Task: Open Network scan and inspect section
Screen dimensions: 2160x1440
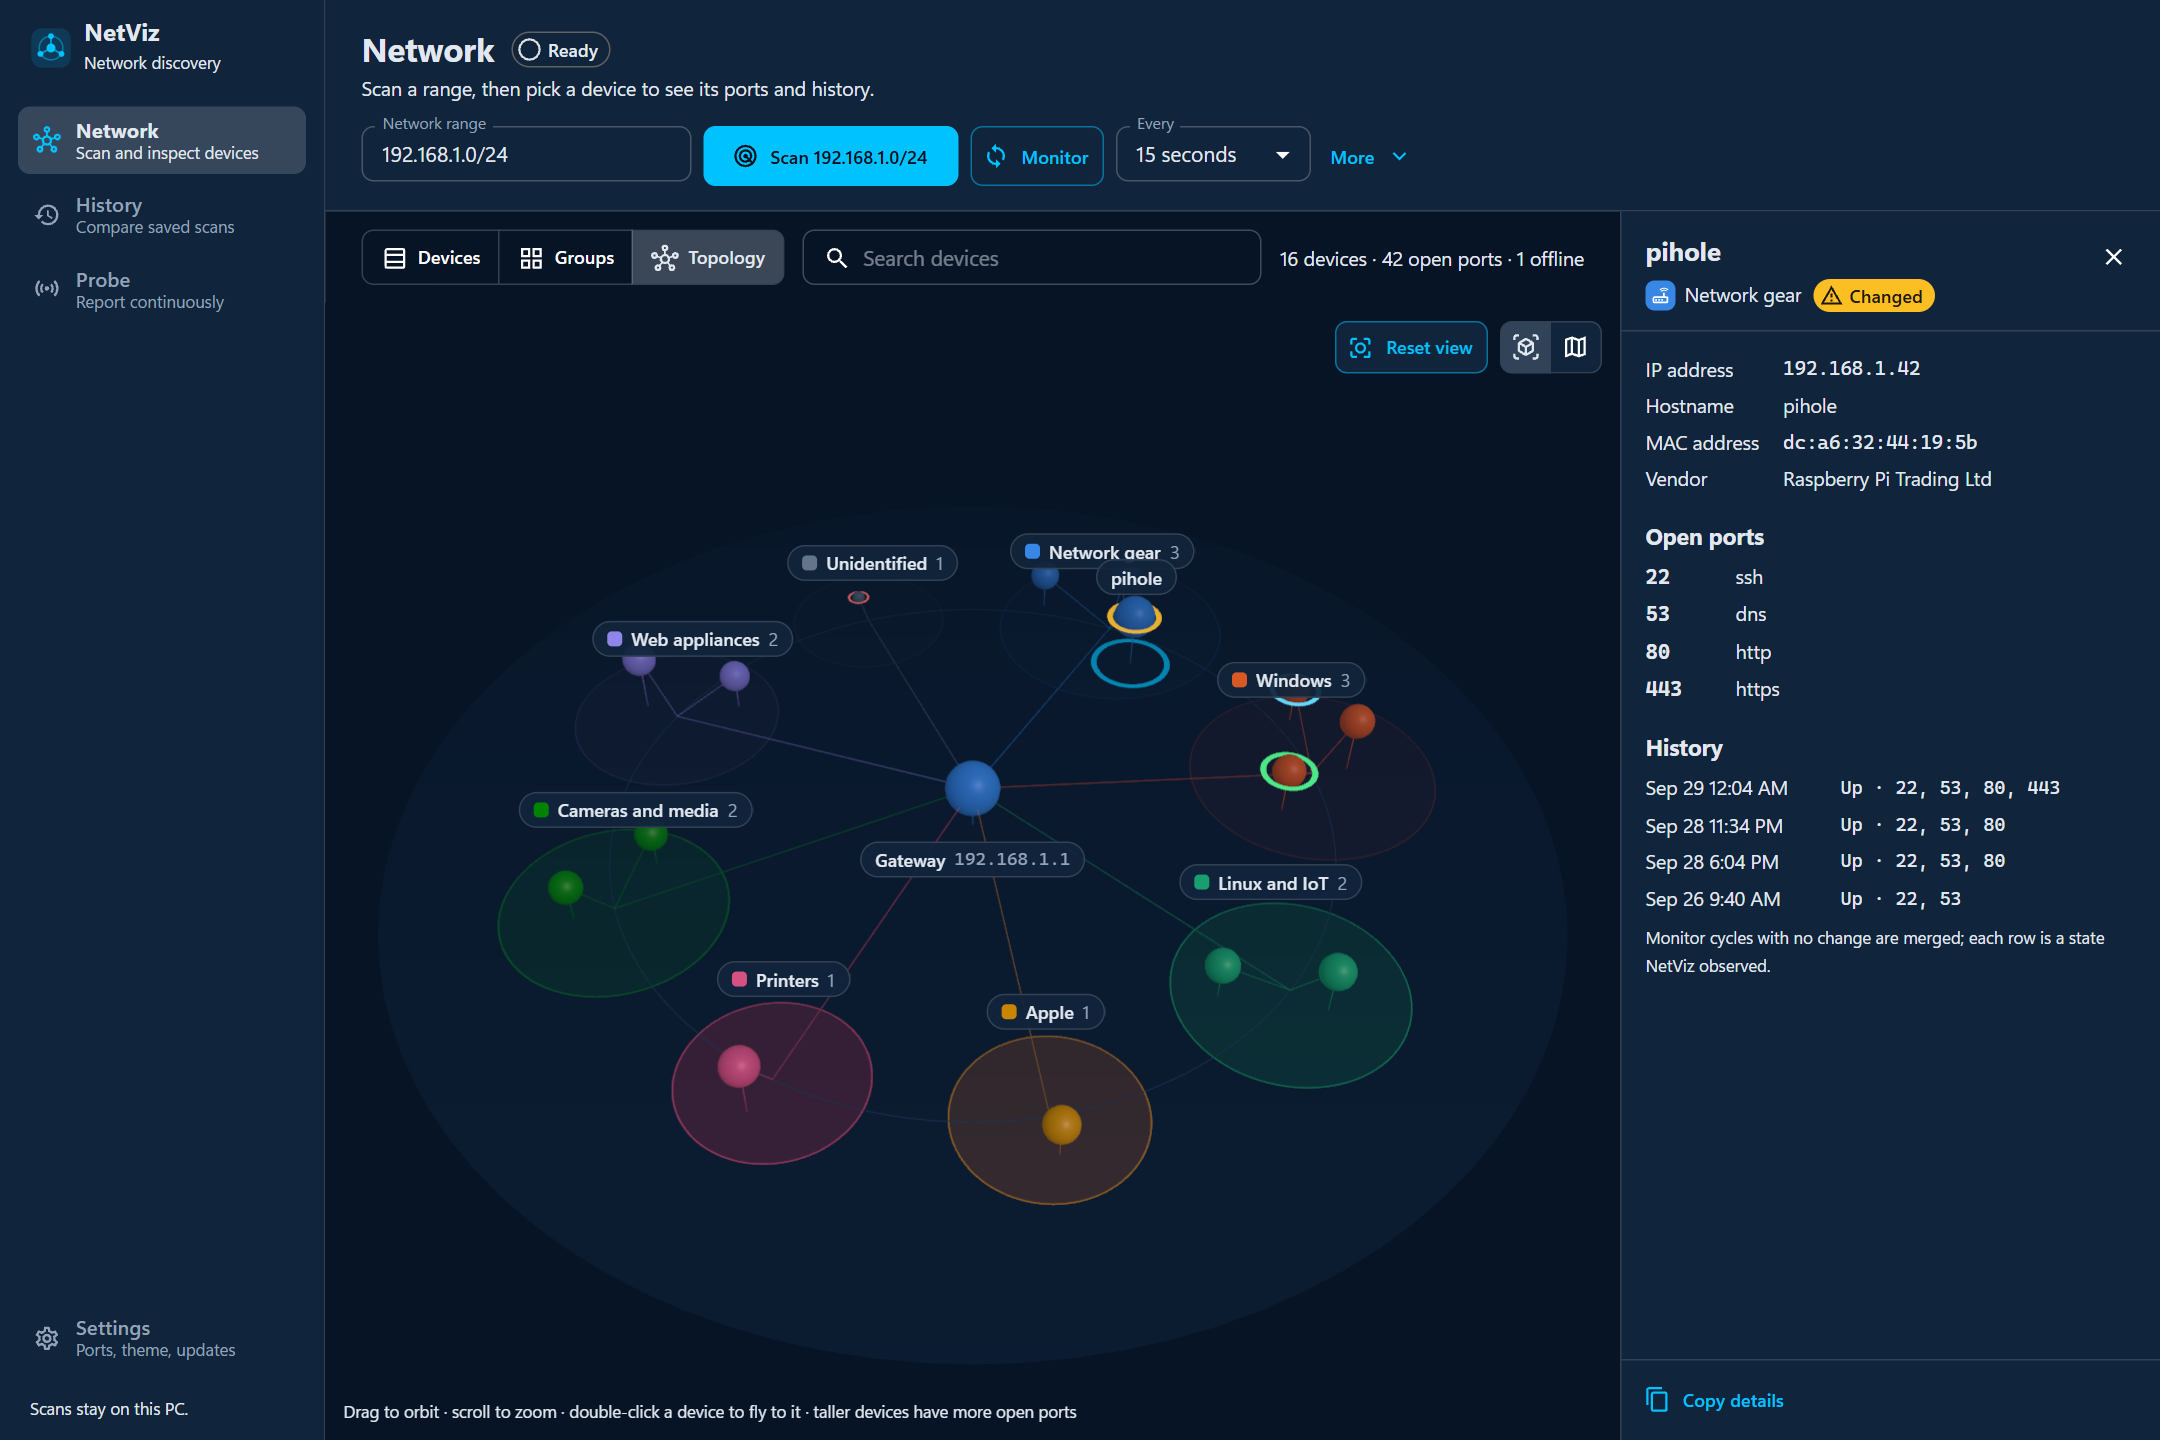Action: (162, 141)
